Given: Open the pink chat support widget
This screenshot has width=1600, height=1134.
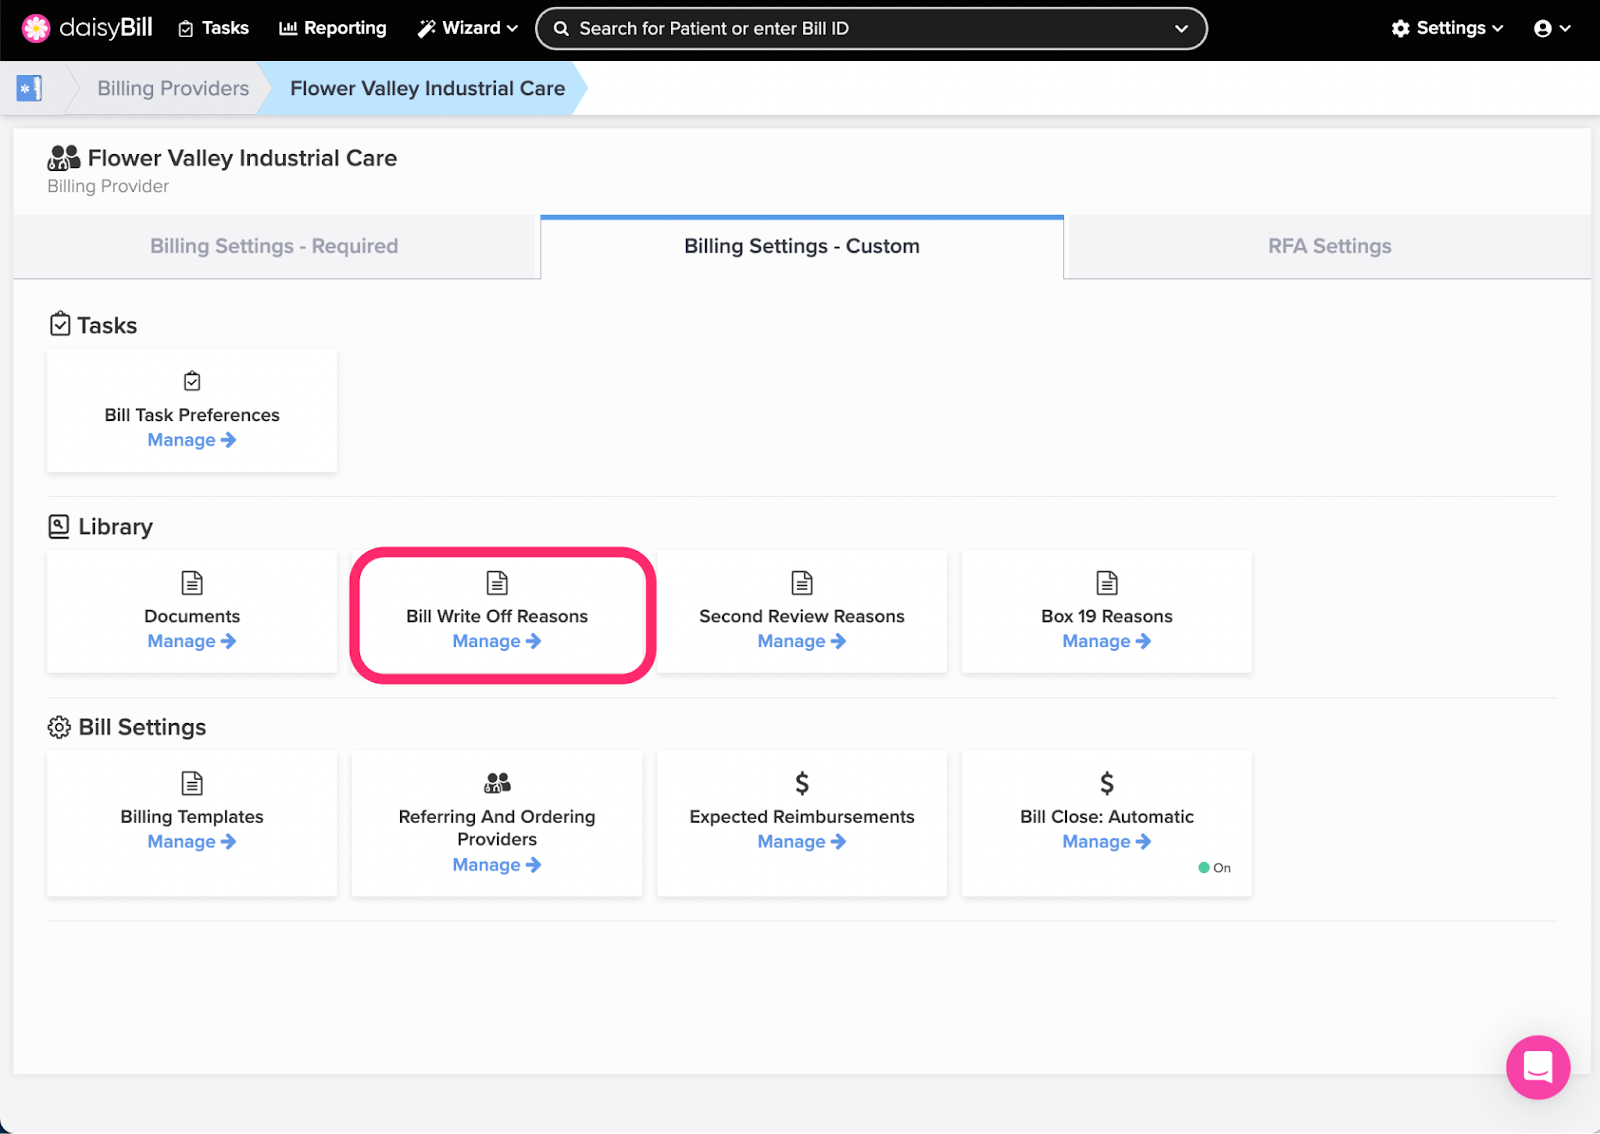Looking at the screenshot, I should (x=1538, y=1067).
